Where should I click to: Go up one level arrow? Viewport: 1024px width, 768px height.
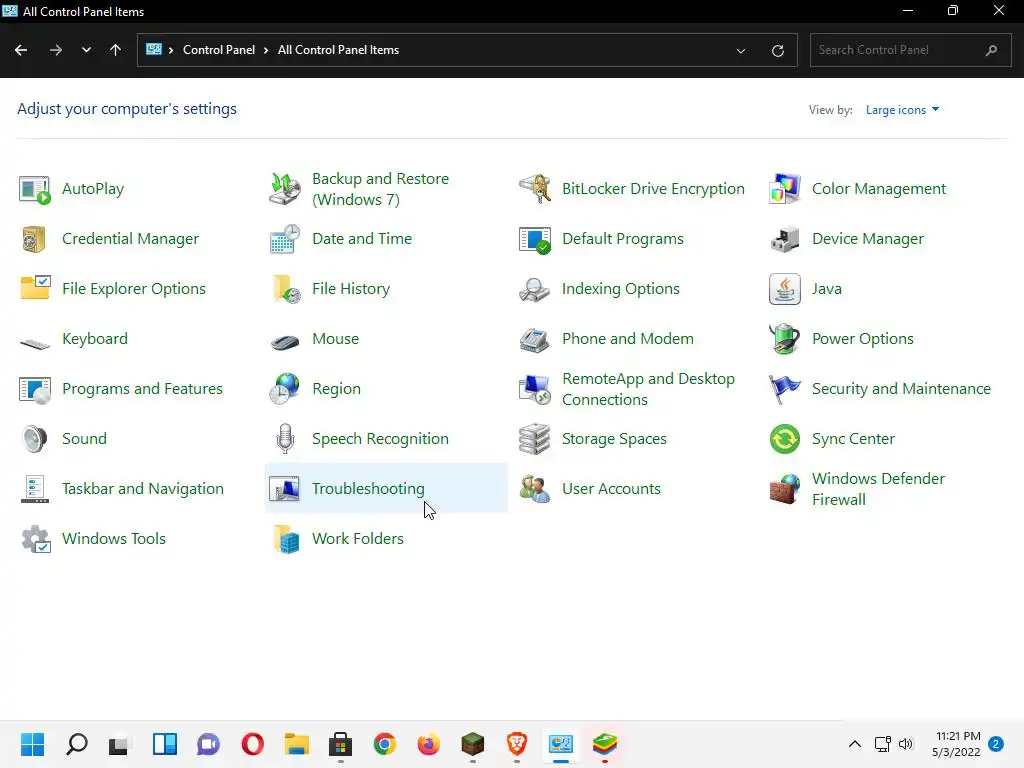coord(116,50)
